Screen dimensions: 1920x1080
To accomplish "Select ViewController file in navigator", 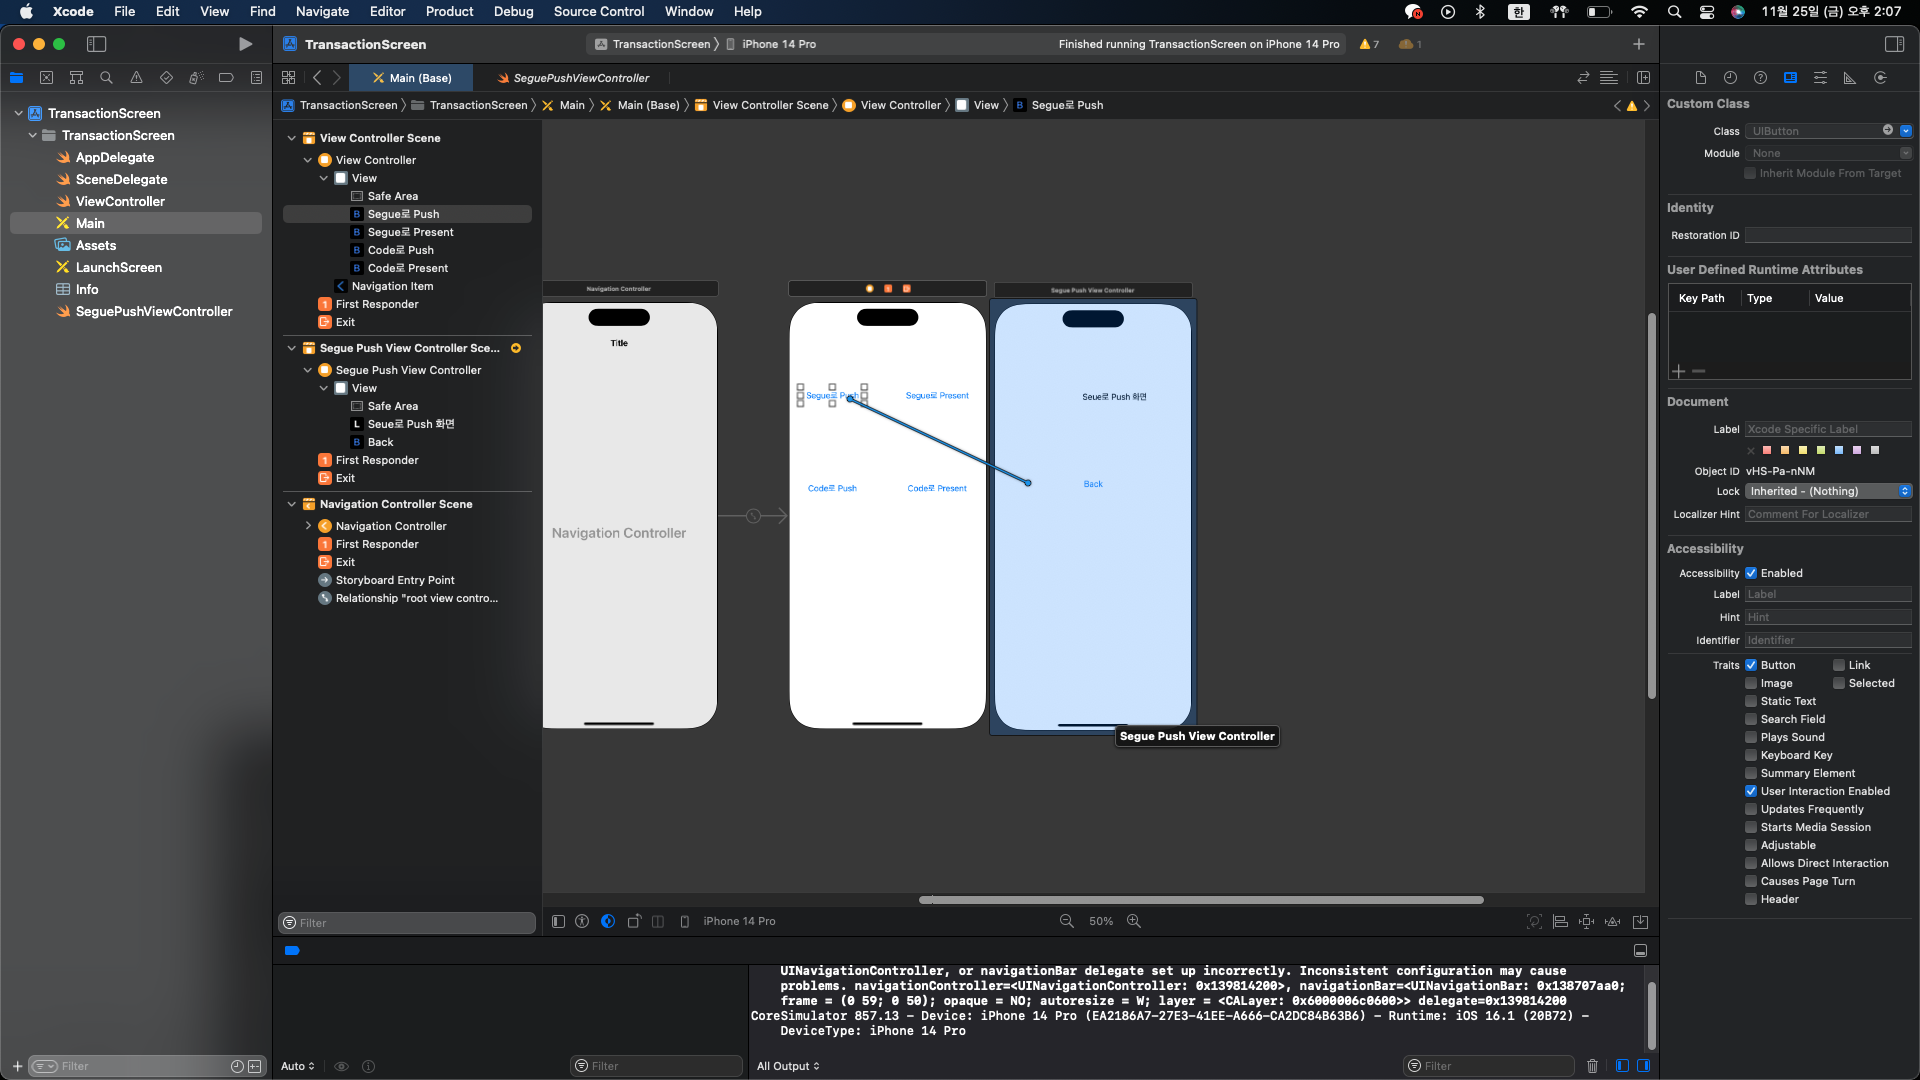I will 120,201.
